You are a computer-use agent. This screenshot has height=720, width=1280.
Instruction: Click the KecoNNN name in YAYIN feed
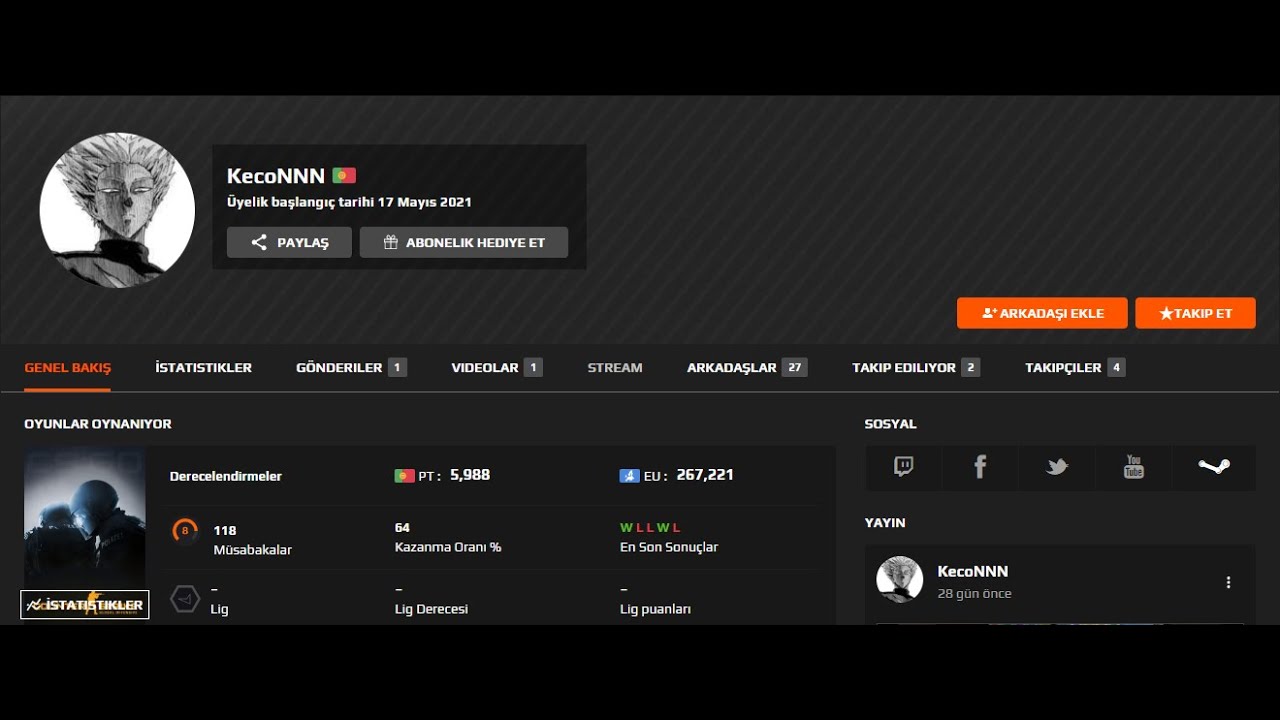tap(972, 572)
